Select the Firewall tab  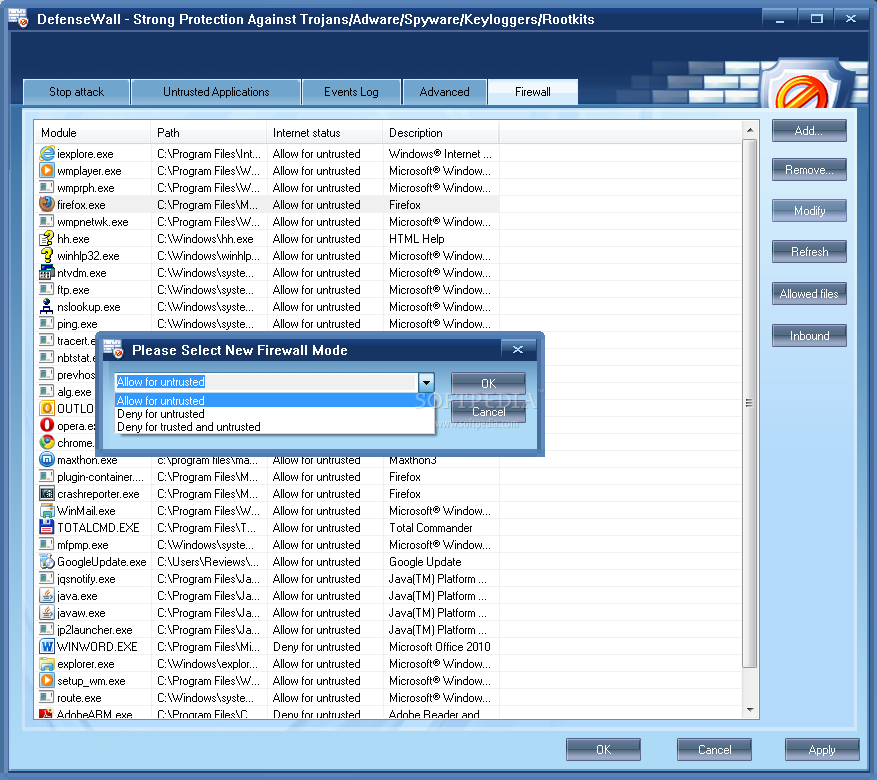pos(532,92)
